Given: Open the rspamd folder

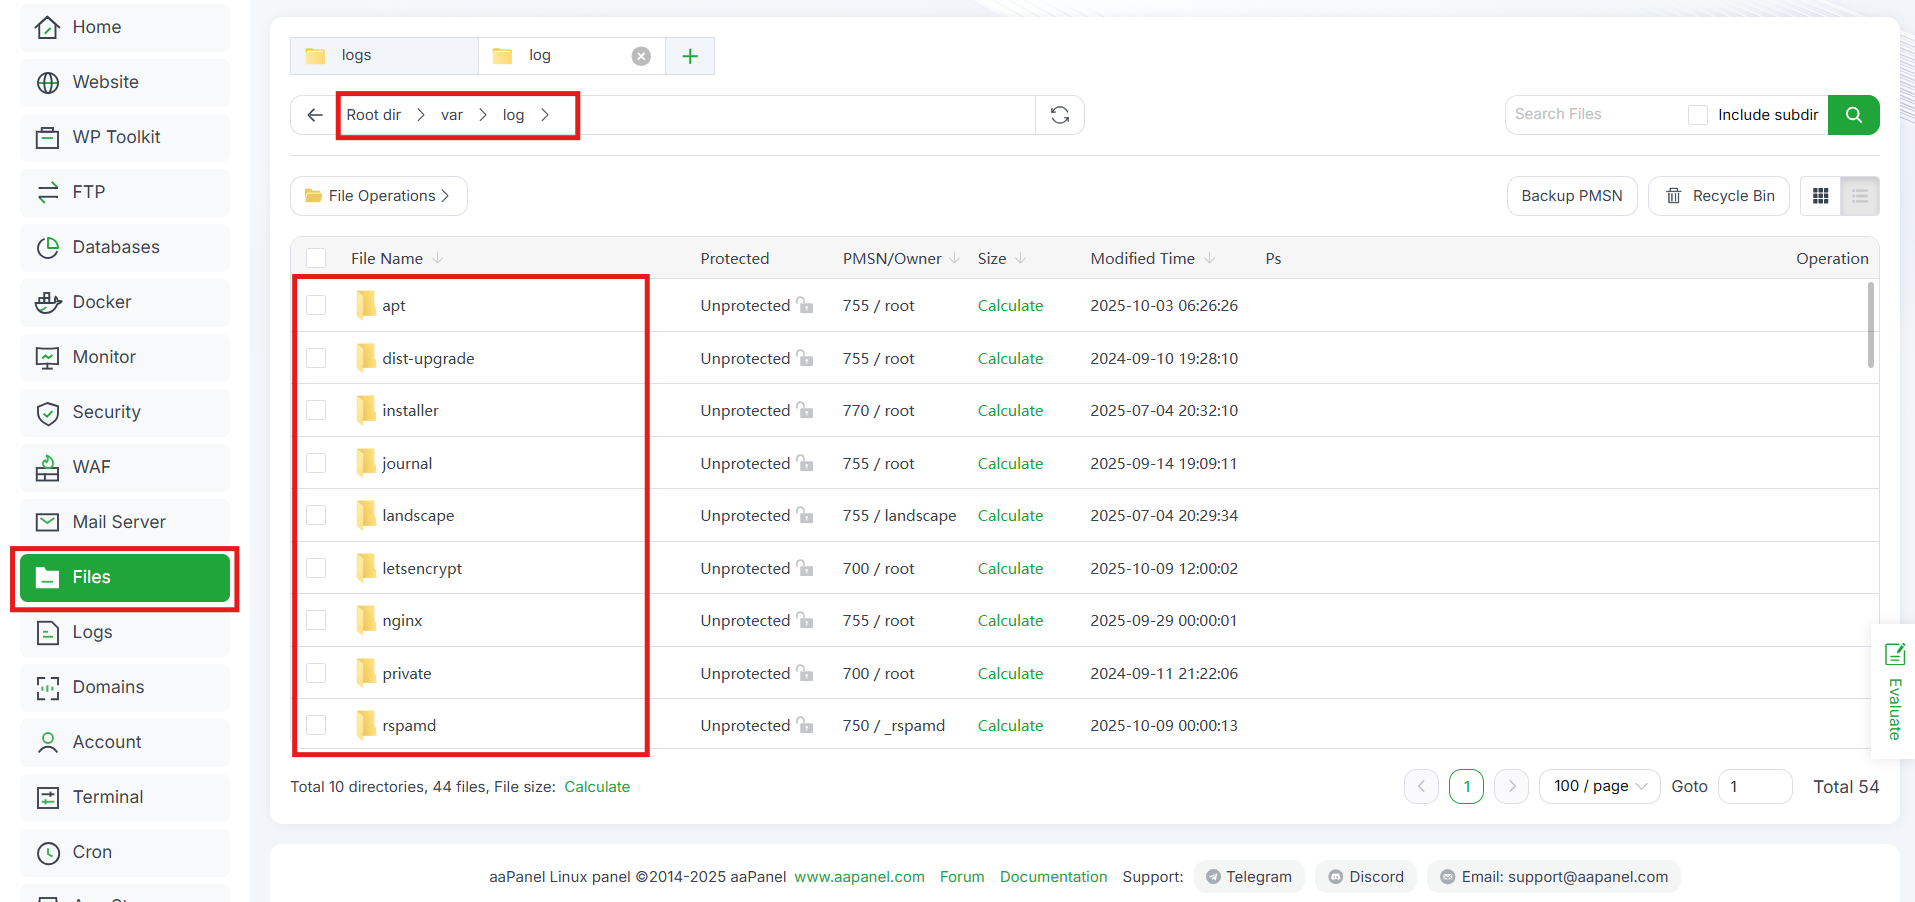Looking at the screenshot, I should click(x=409, y=725).
